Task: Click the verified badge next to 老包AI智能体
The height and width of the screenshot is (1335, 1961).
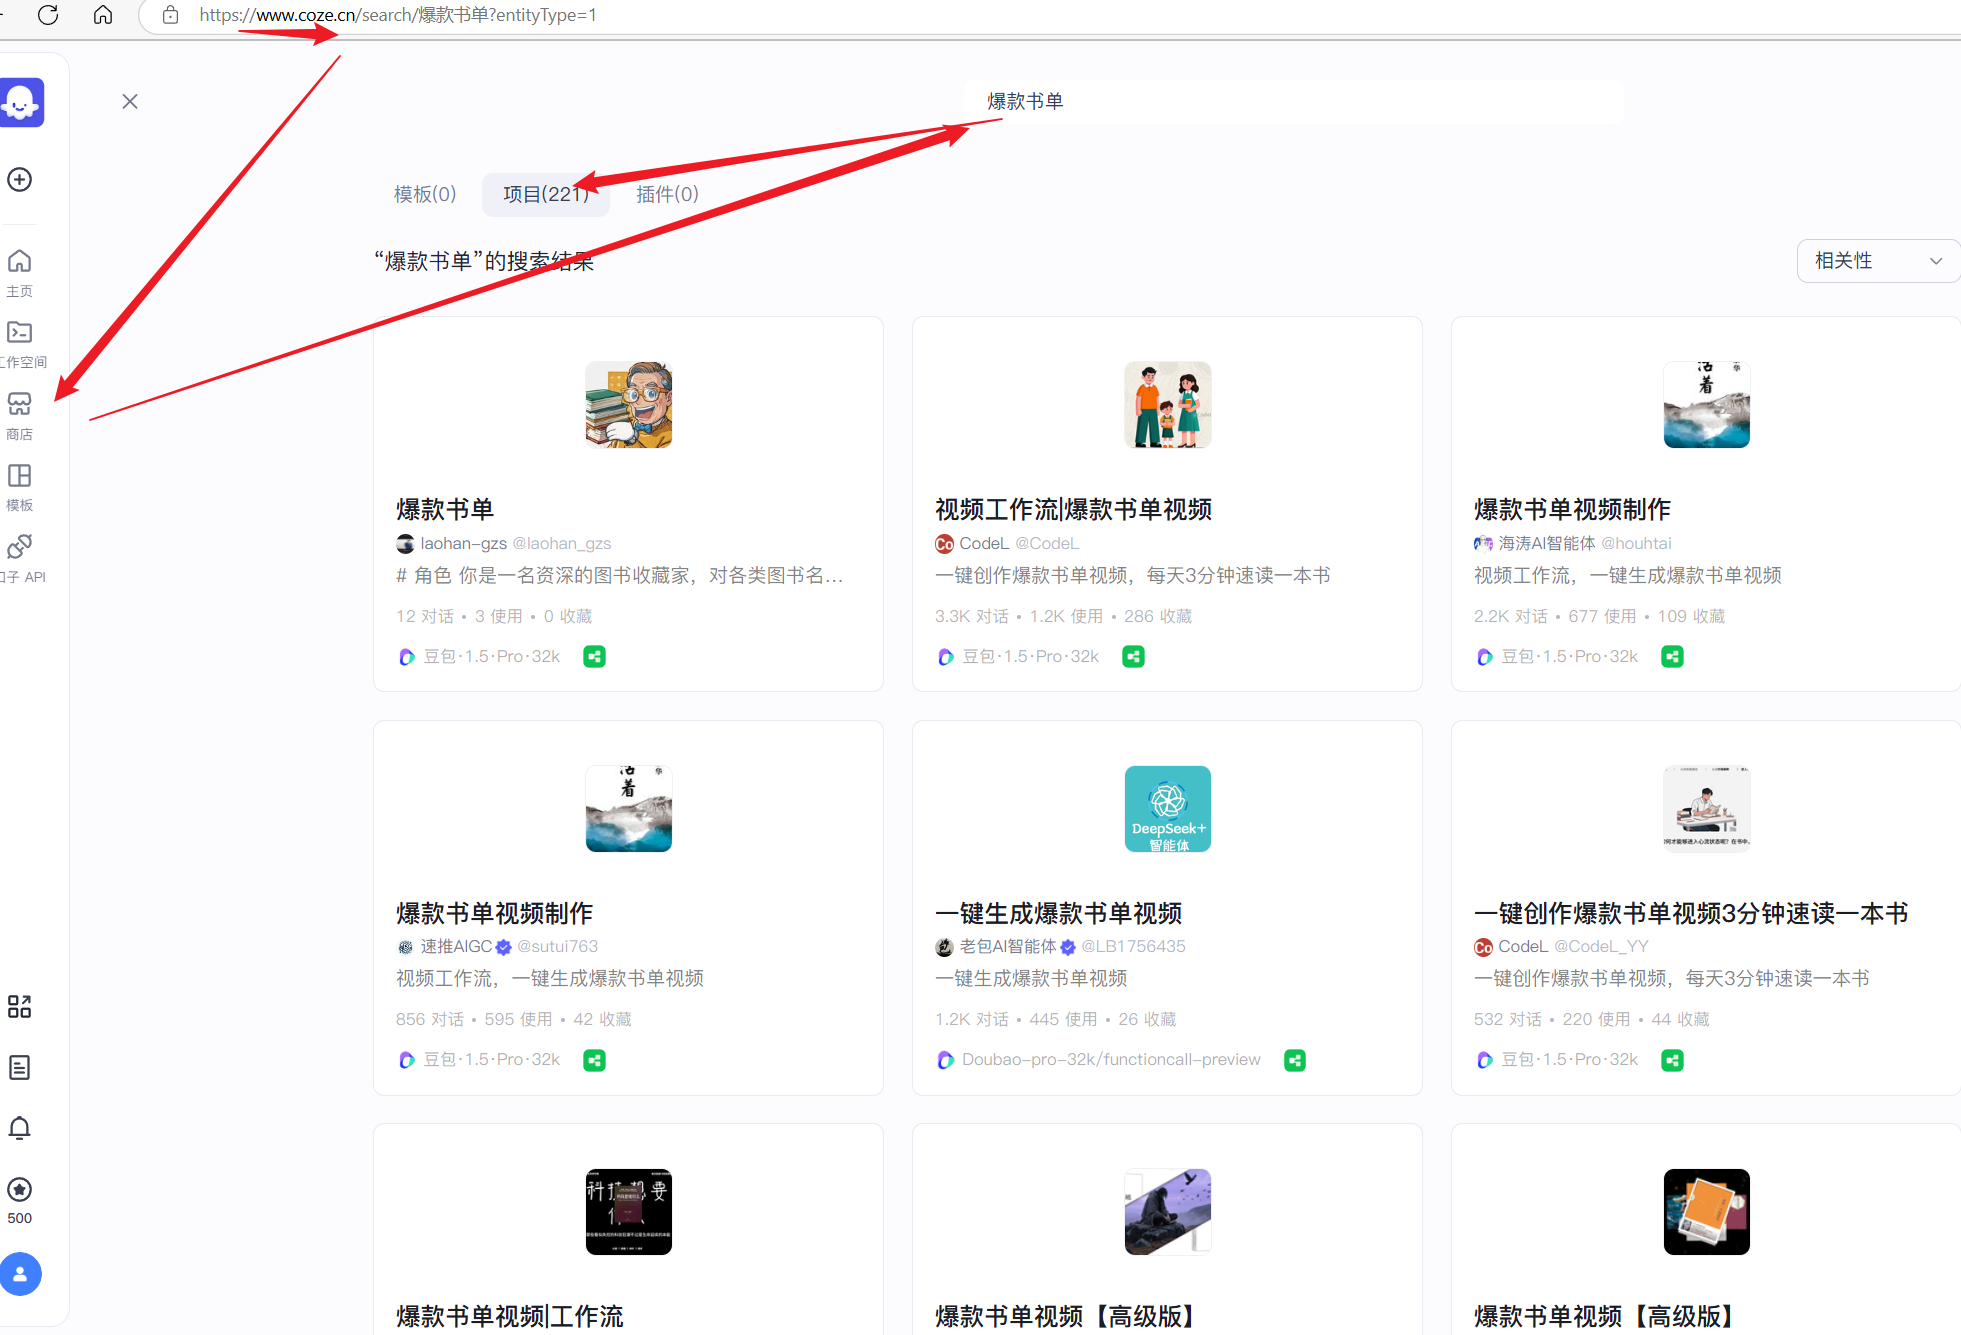Action: point(1068,947)
